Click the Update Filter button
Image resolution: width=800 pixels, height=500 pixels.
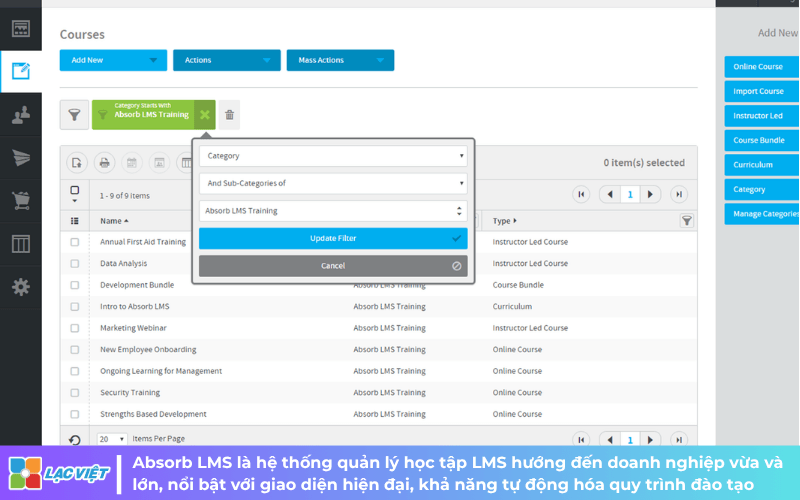click(333, 238)
